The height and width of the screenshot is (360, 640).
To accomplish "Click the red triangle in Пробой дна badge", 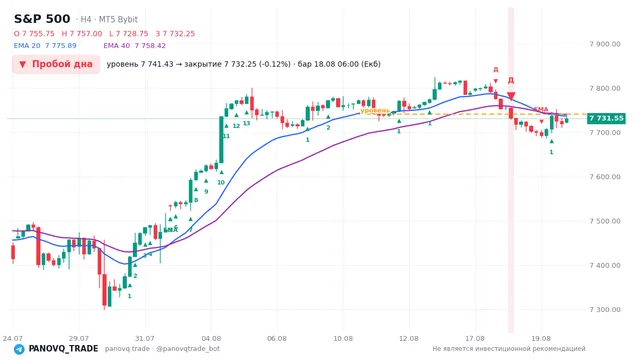I will pyautogui.click(x=22, y=64).
